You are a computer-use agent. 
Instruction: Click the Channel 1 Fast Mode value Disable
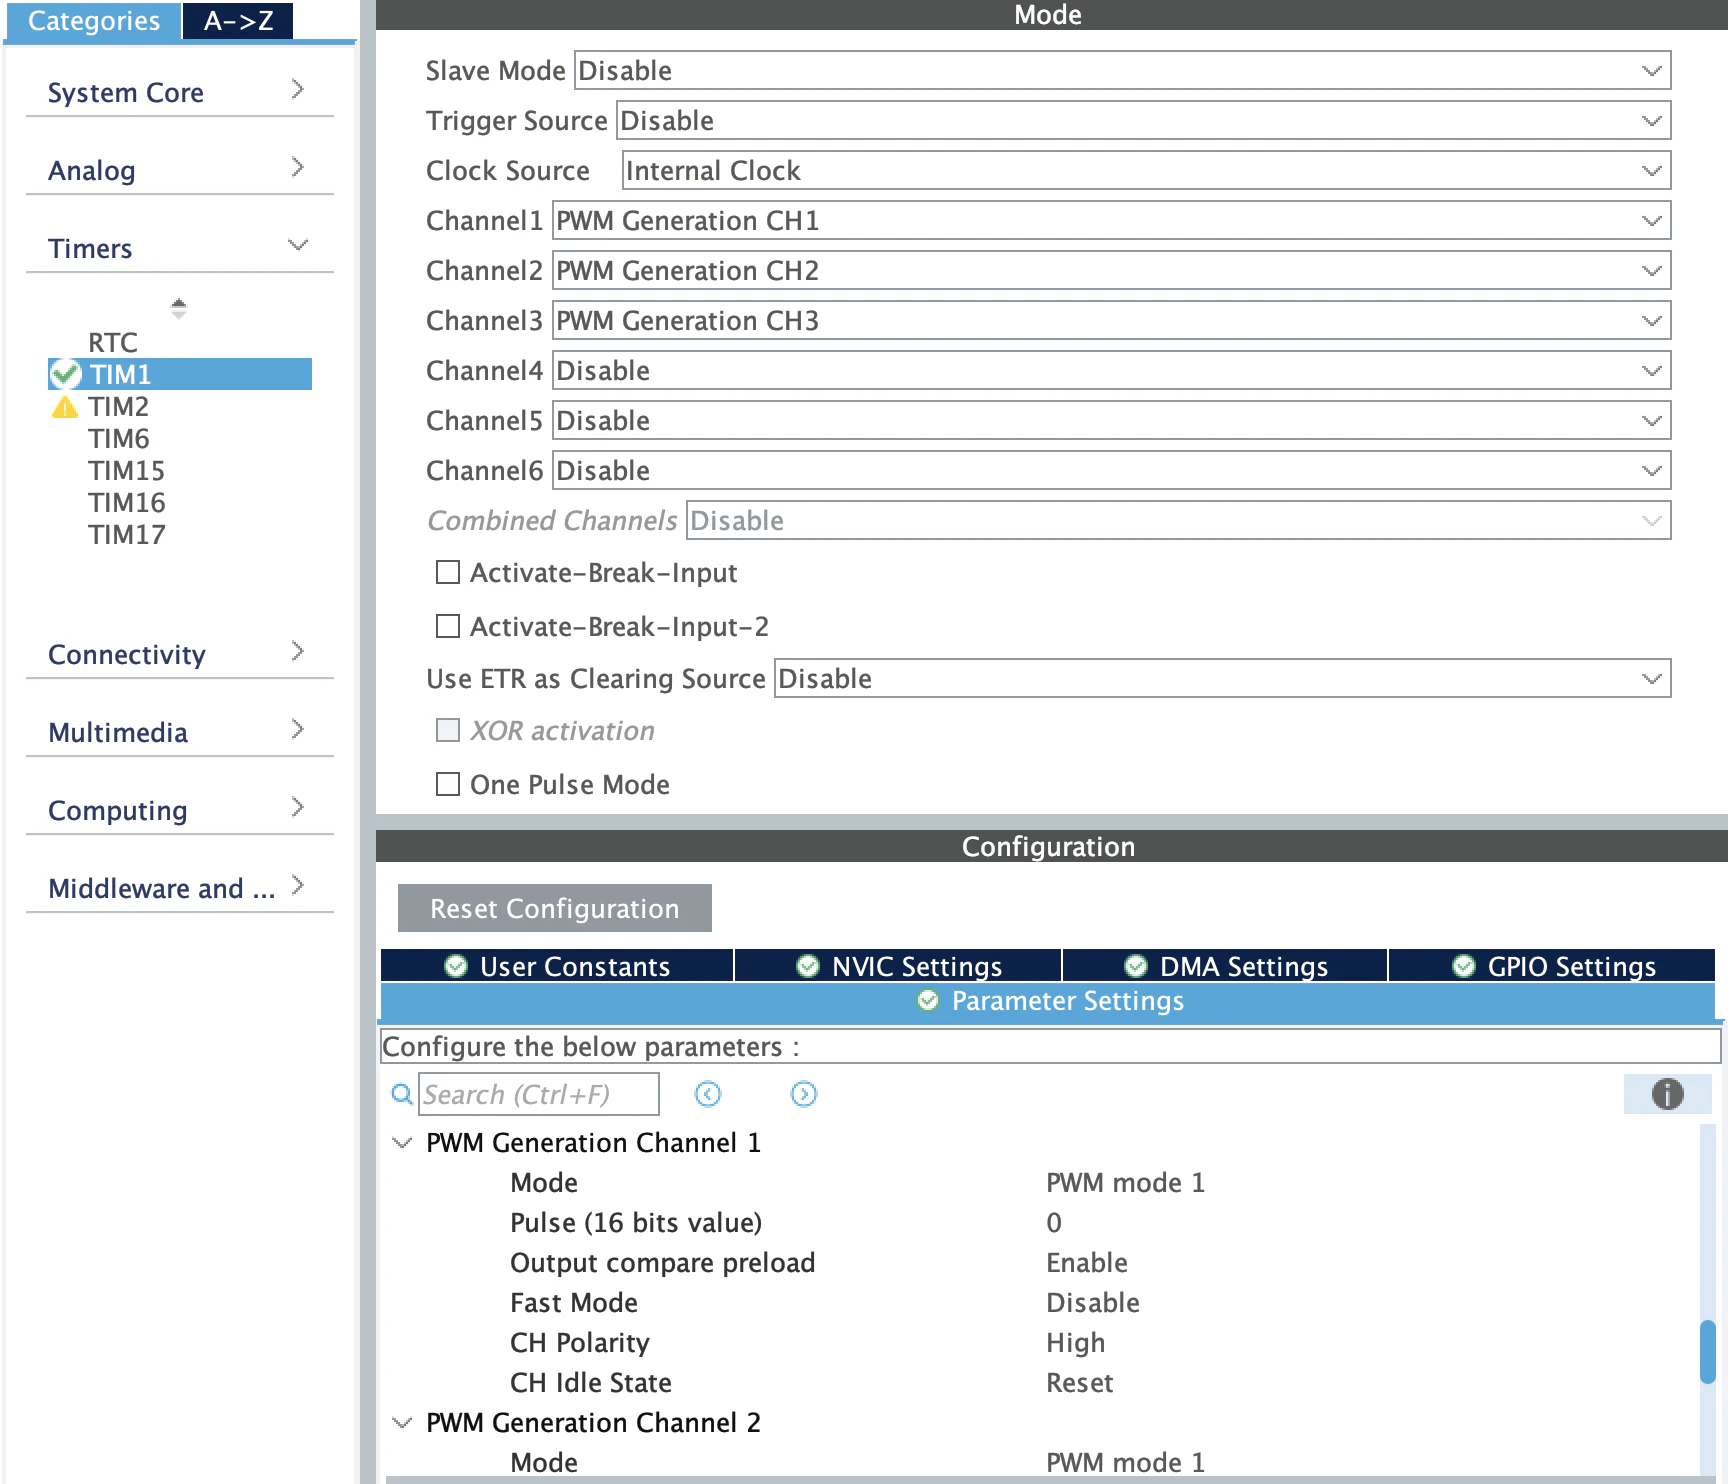click(1093, 1302)
